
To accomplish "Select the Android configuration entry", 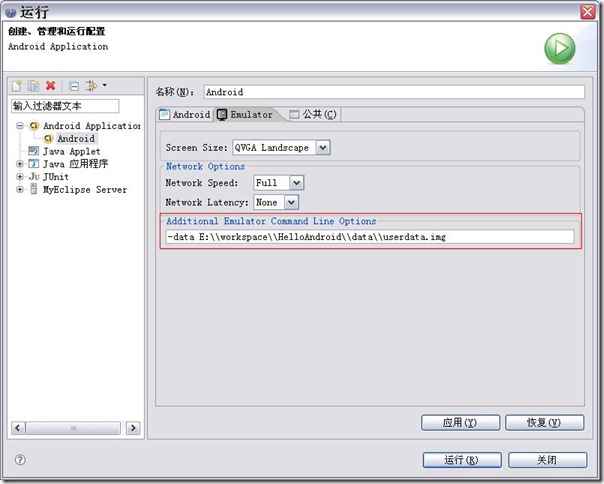I will (76, 138).
